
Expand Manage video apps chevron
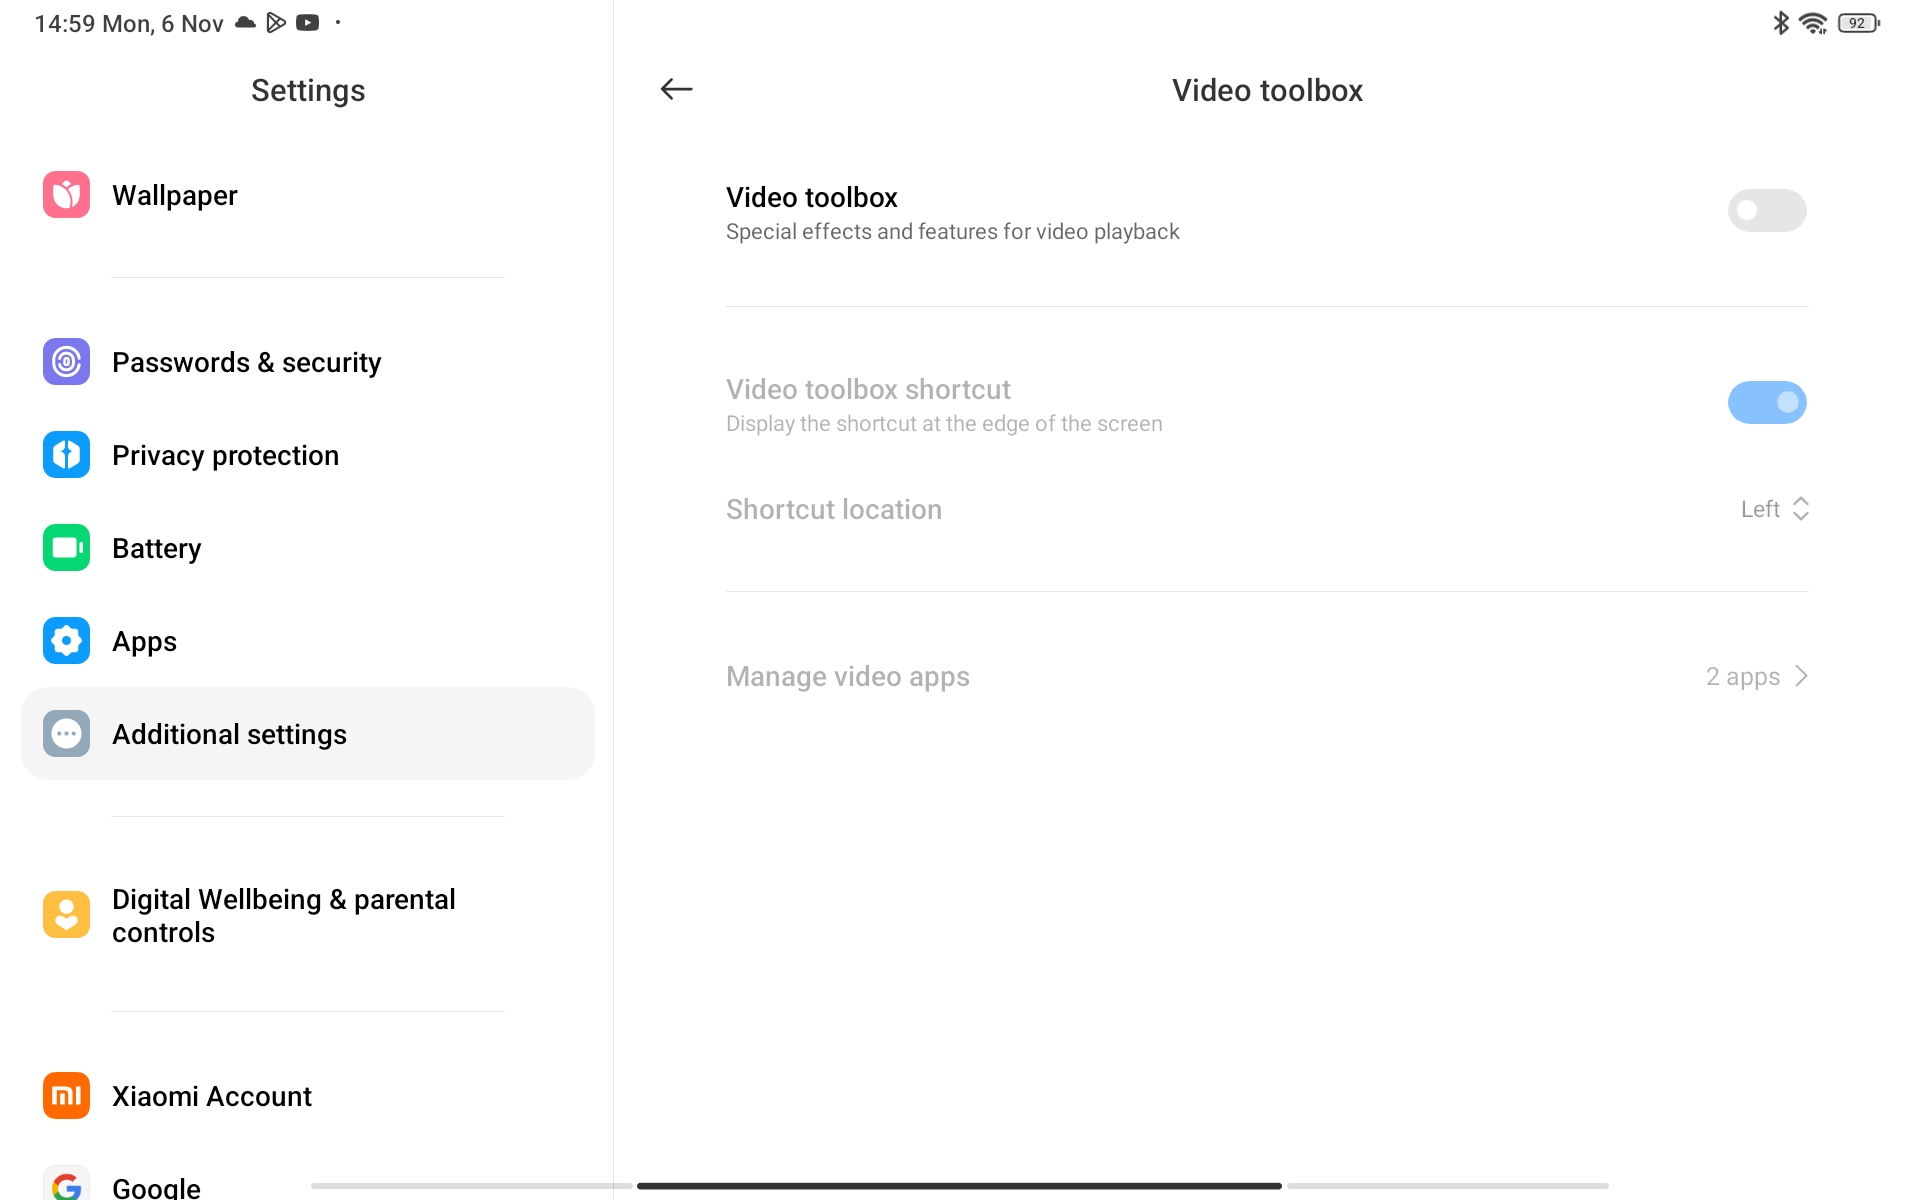point(1801,677)
